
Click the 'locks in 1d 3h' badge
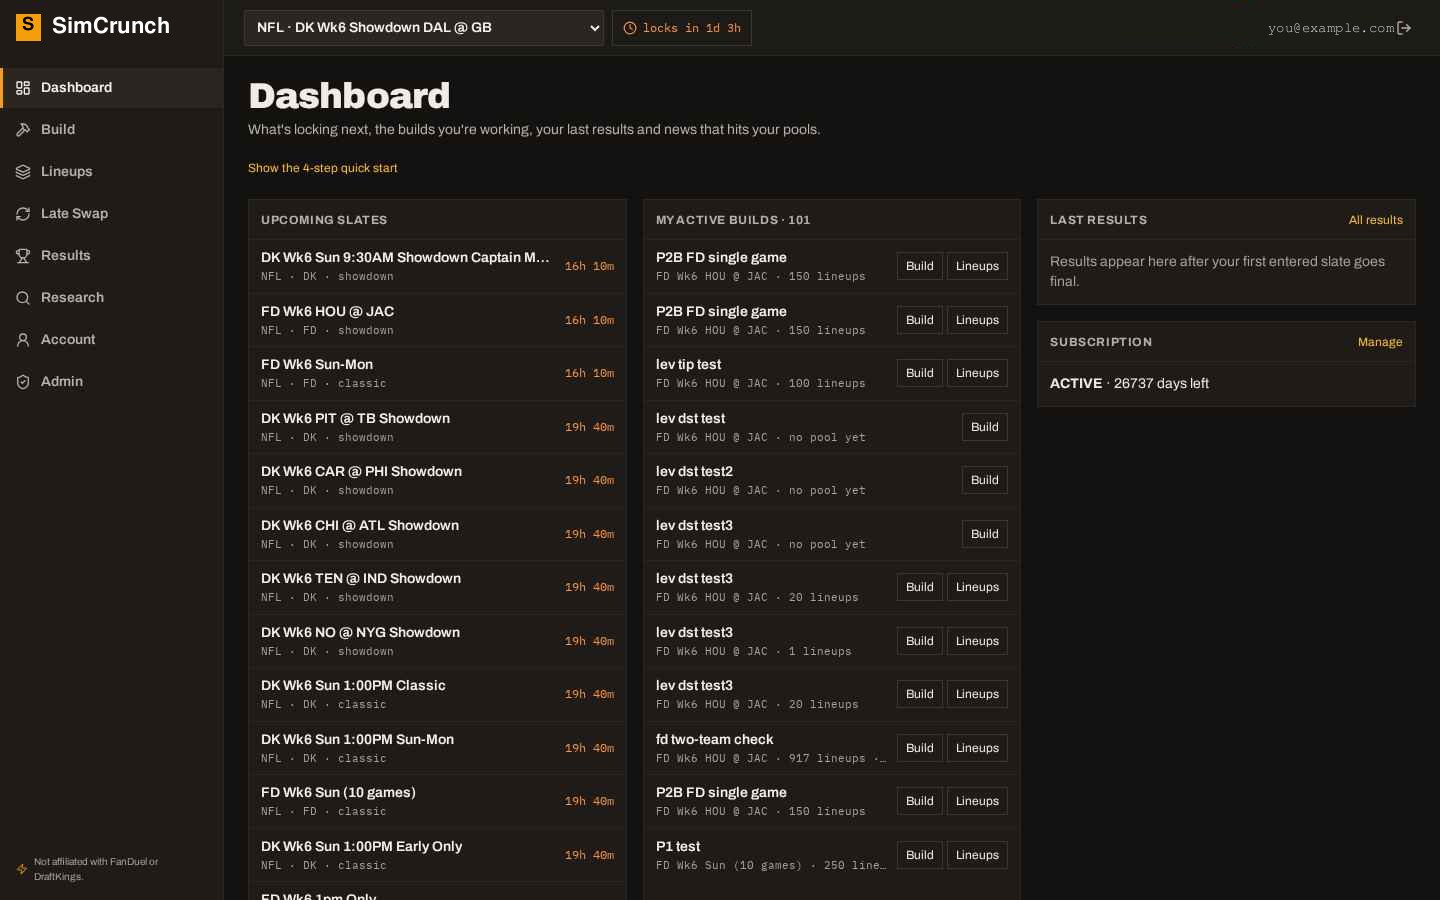click(x=682, y=28)
